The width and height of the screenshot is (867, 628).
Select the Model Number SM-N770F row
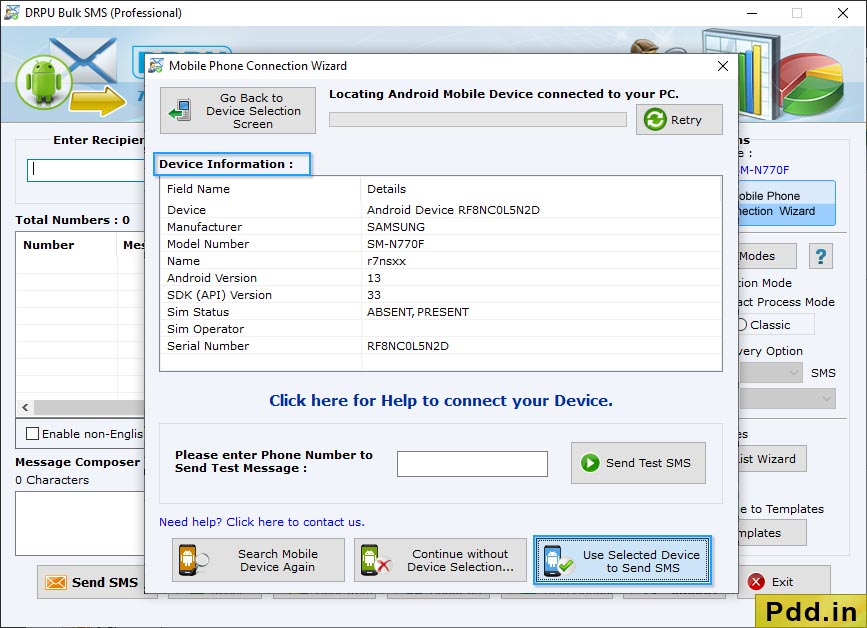pos(440,244)
